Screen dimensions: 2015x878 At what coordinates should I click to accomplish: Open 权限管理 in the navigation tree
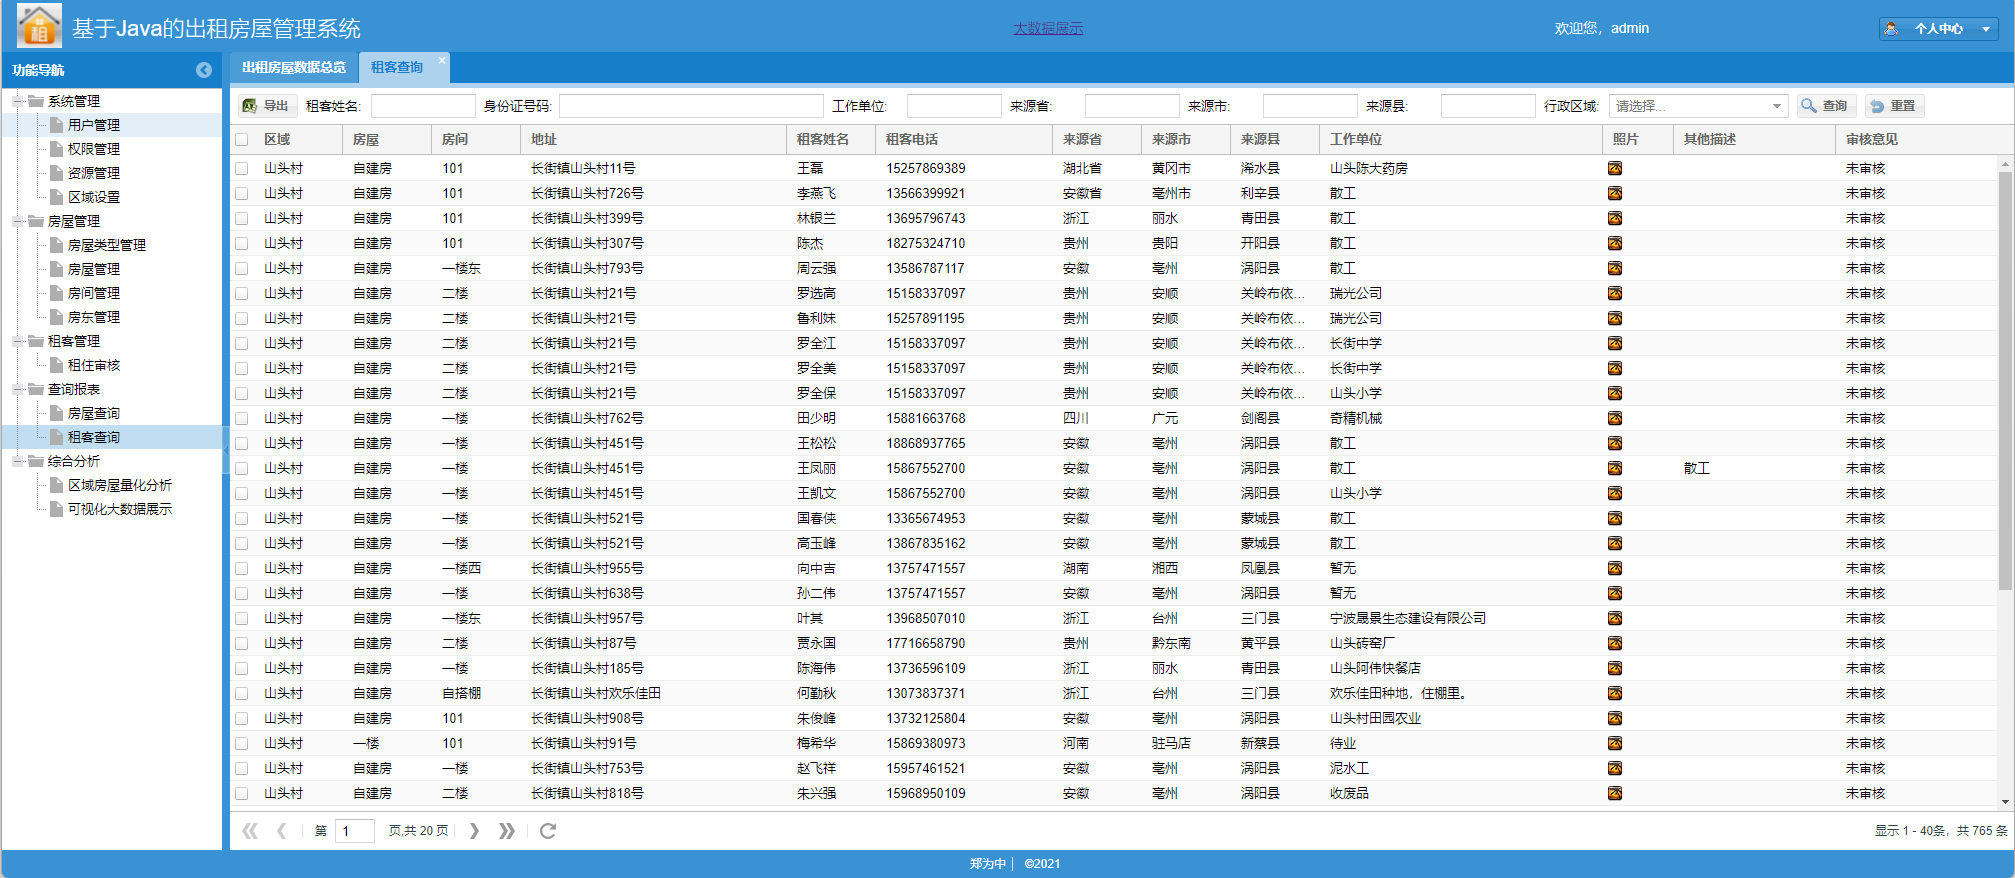[94, 149]
